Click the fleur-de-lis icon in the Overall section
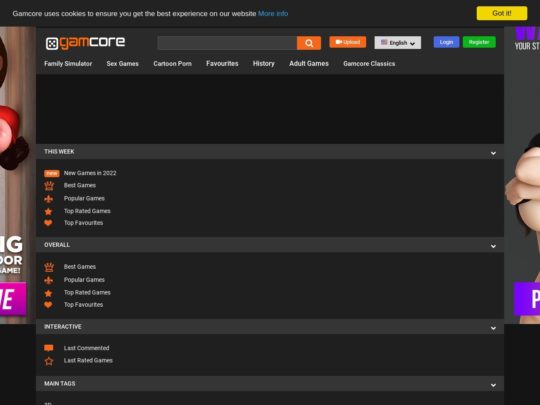This screenshot has height=405, width=540. (49, 280)
